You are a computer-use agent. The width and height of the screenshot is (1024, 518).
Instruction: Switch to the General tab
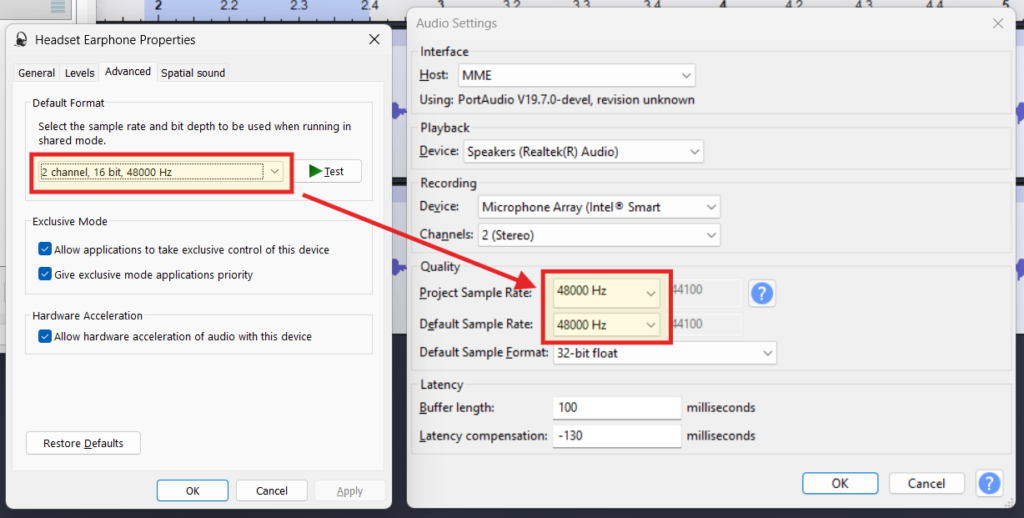coord(37,73)
